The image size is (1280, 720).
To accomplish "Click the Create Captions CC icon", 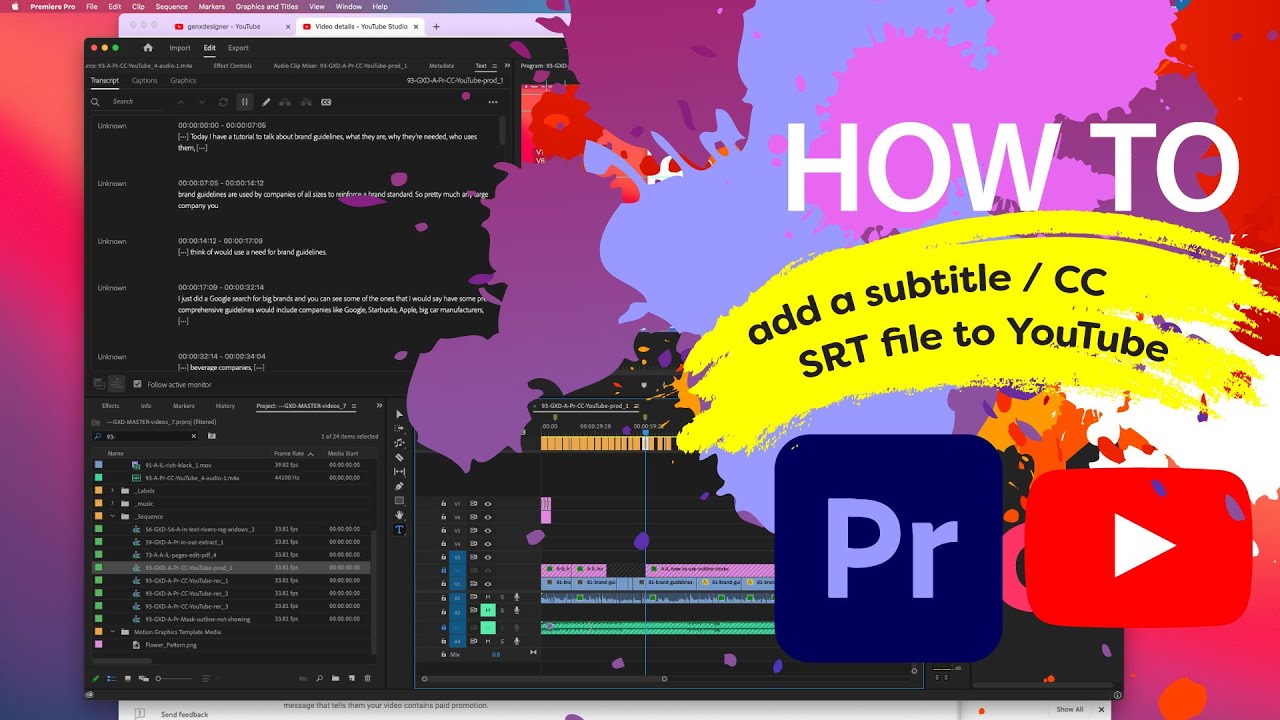I will point(326,102).
